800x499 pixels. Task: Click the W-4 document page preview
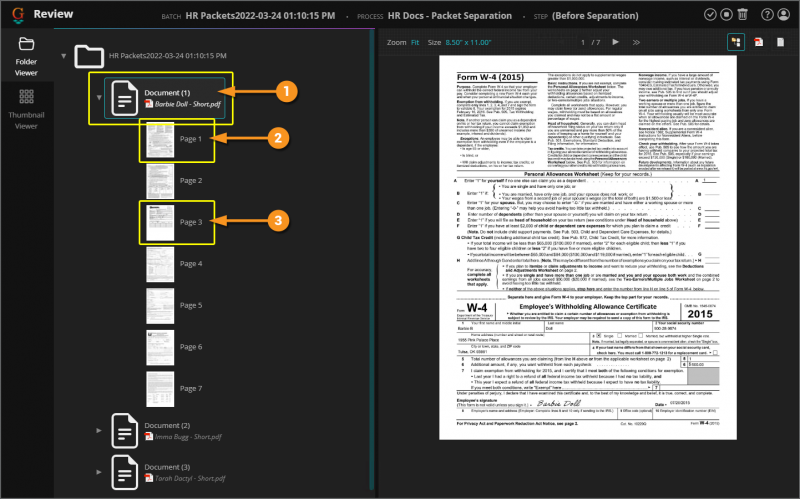click(588, 247)
